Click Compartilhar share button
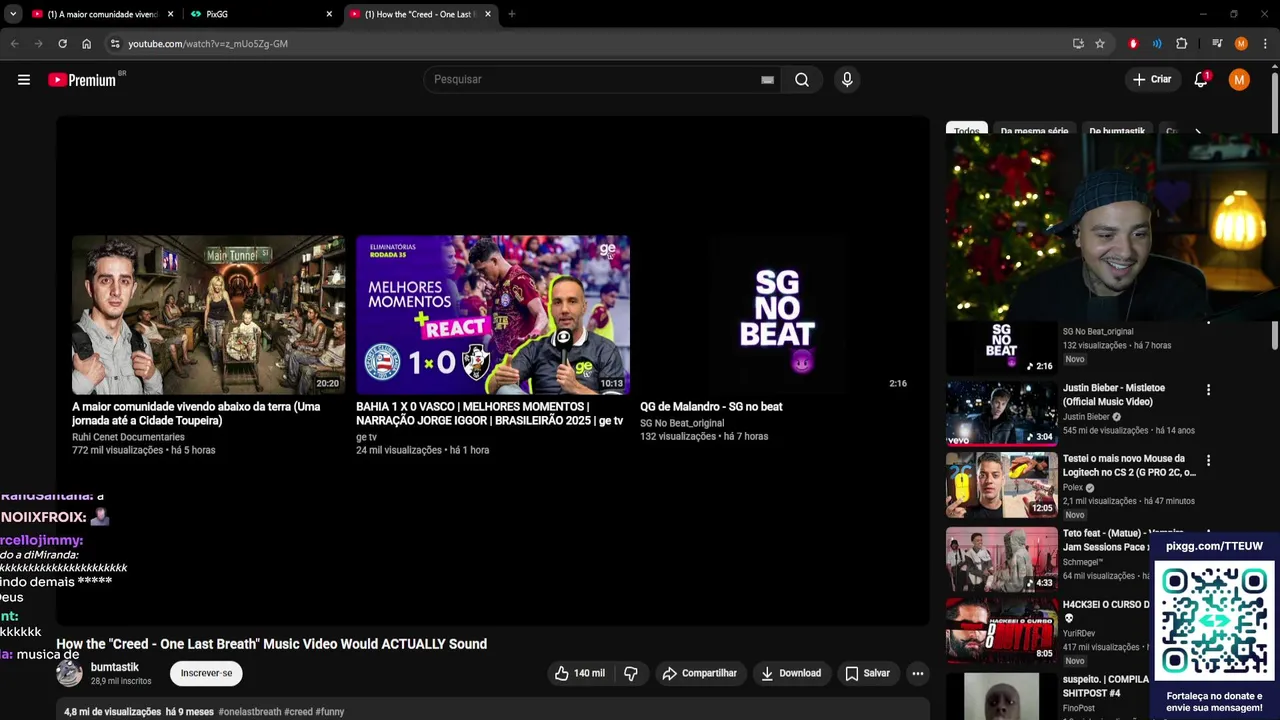 tap(700, 673)
